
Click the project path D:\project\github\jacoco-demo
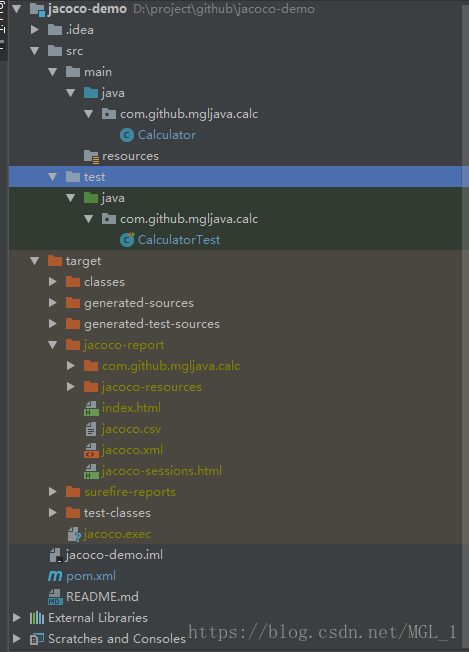(x=224, y=9)
